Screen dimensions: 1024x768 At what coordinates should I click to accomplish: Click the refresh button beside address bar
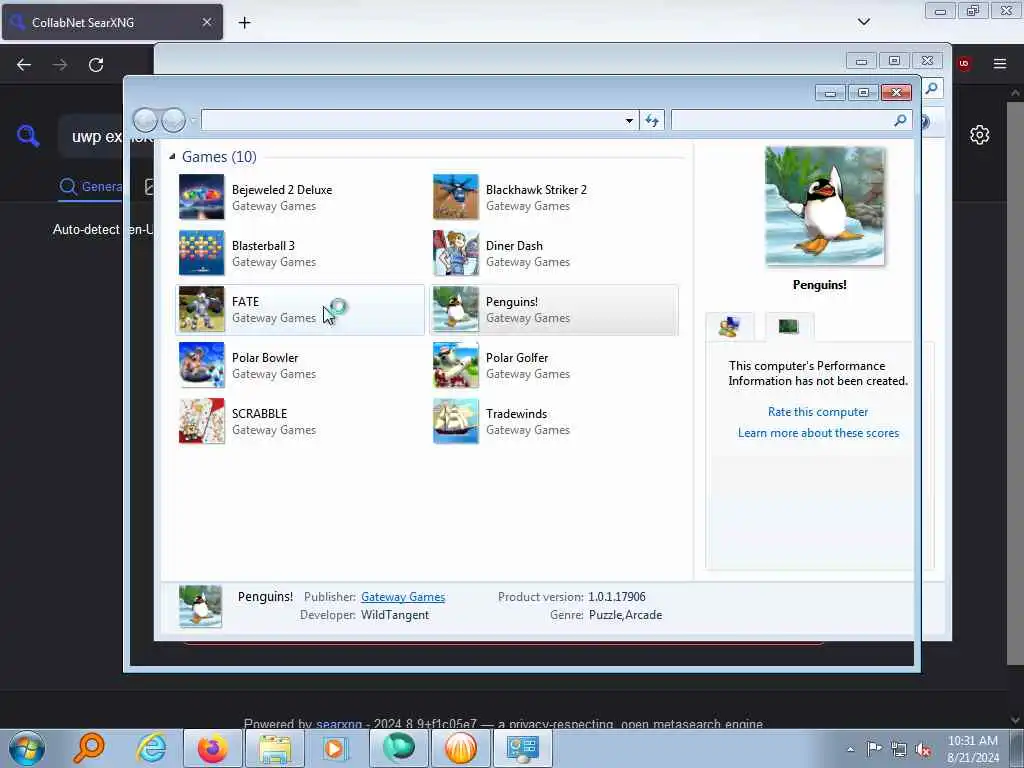click(652, 120)
